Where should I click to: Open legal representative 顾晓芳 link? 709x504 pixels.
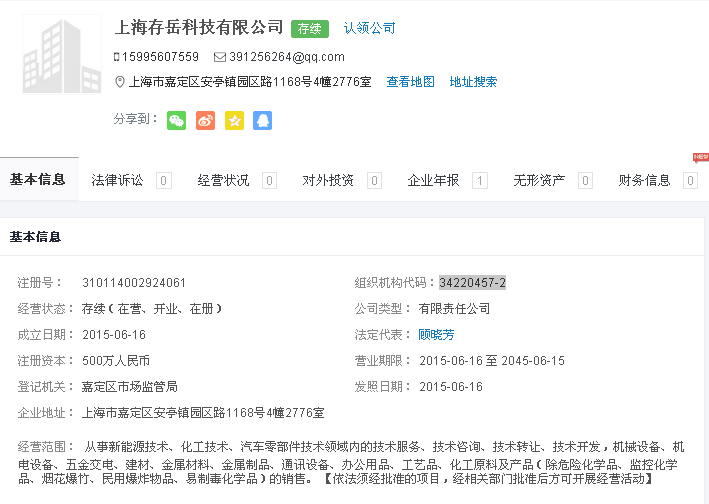pos(436,335)
